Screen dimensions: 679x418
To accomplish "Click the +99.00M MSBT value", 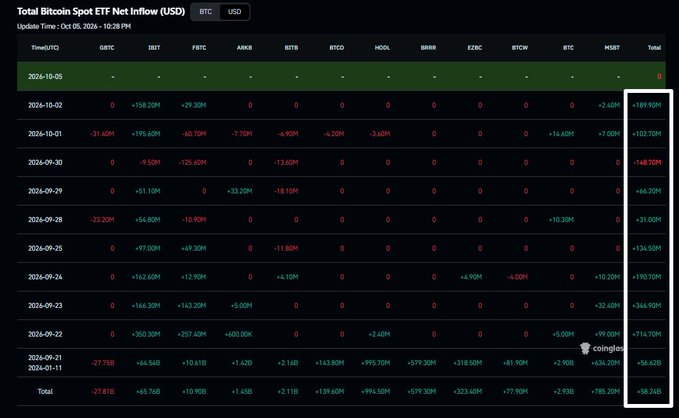I will 607,334.
